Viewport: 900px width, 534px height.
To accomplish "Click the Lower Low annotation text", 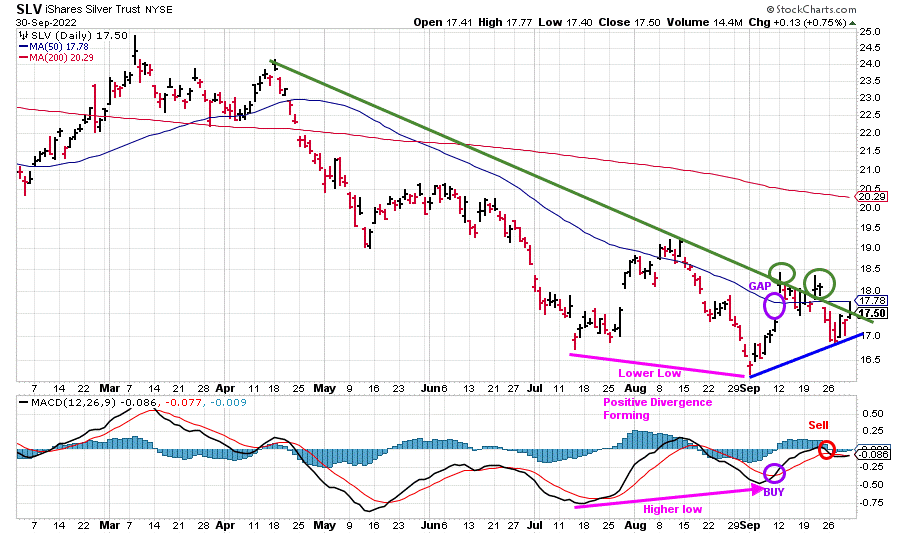I will (x=649, y=373).
